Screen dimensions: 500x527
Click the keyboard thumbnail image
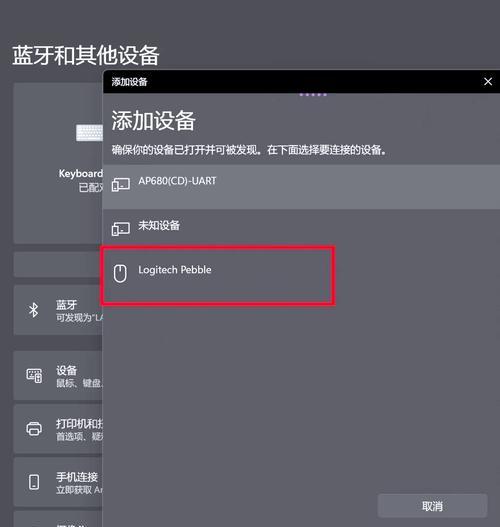89,133
